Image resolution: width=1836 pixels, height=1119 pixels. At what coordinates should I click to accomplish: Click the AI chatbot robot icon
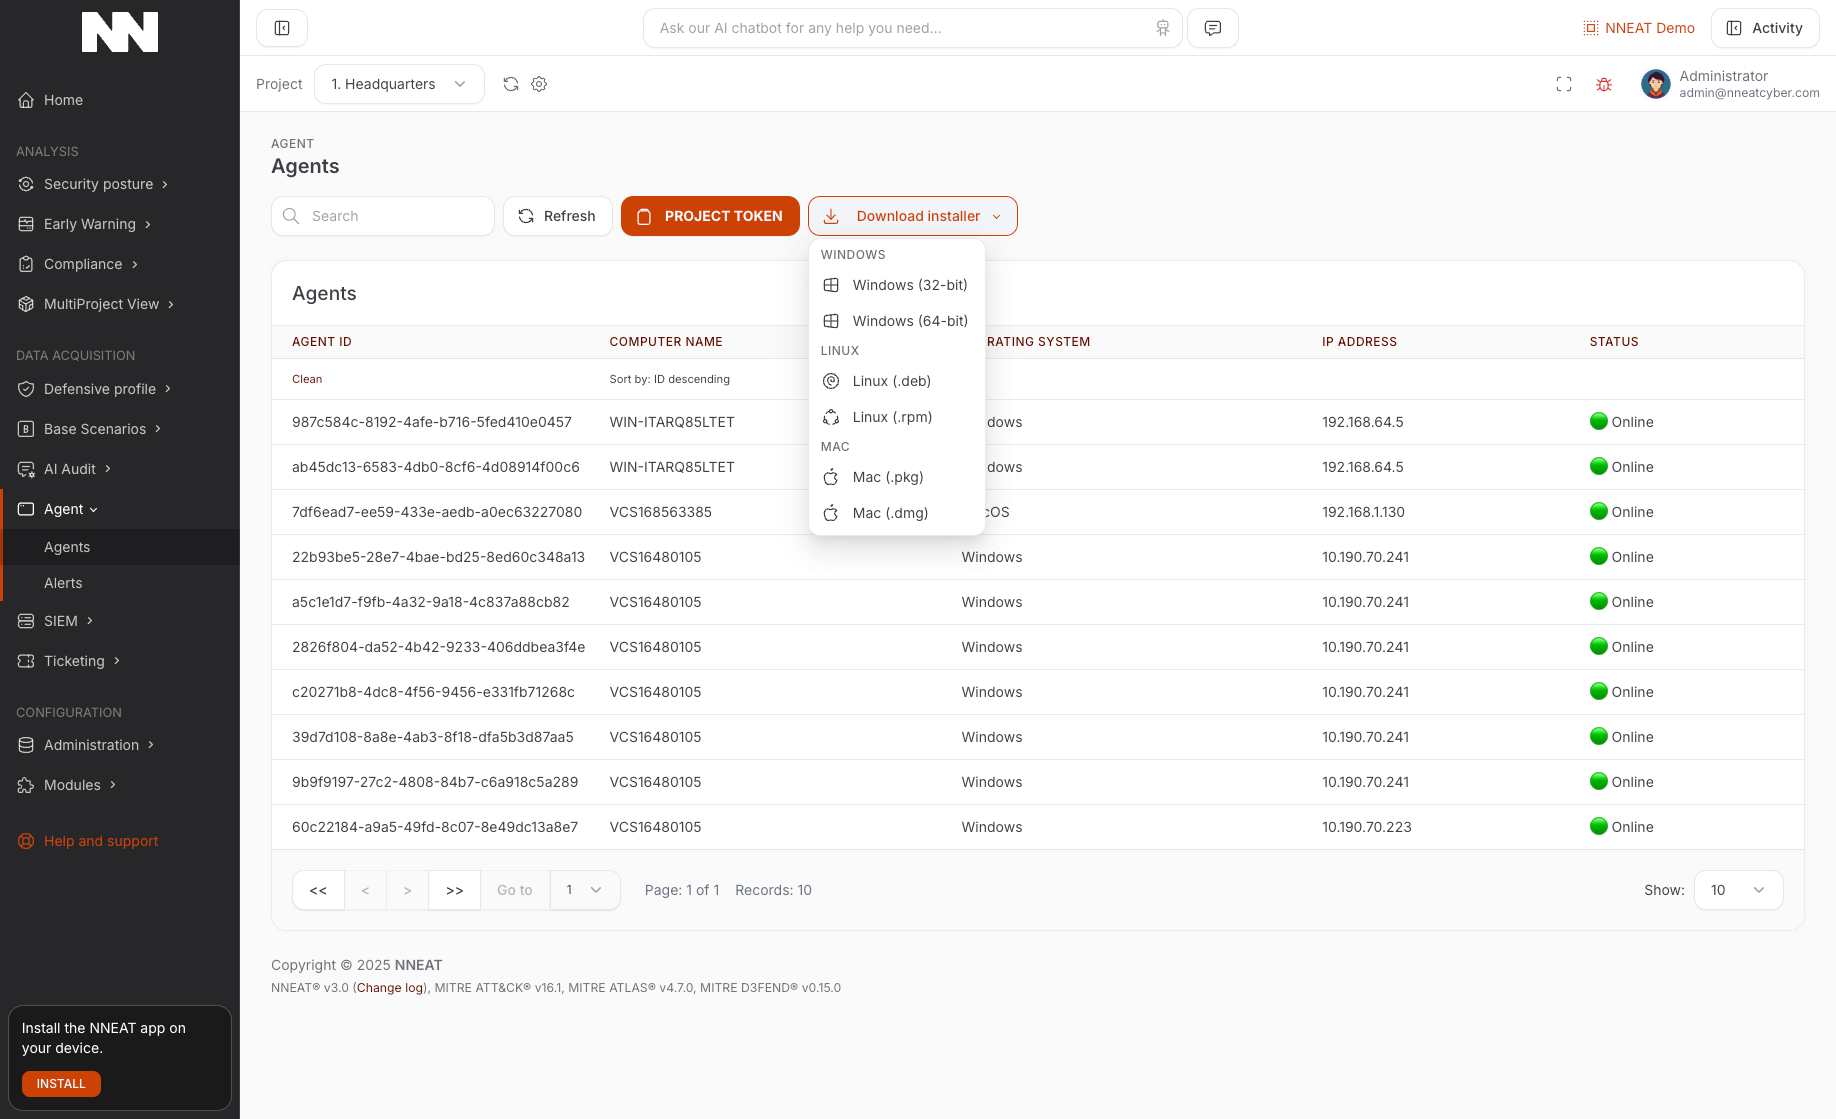pyautogui.click(x=1162, y=28)
